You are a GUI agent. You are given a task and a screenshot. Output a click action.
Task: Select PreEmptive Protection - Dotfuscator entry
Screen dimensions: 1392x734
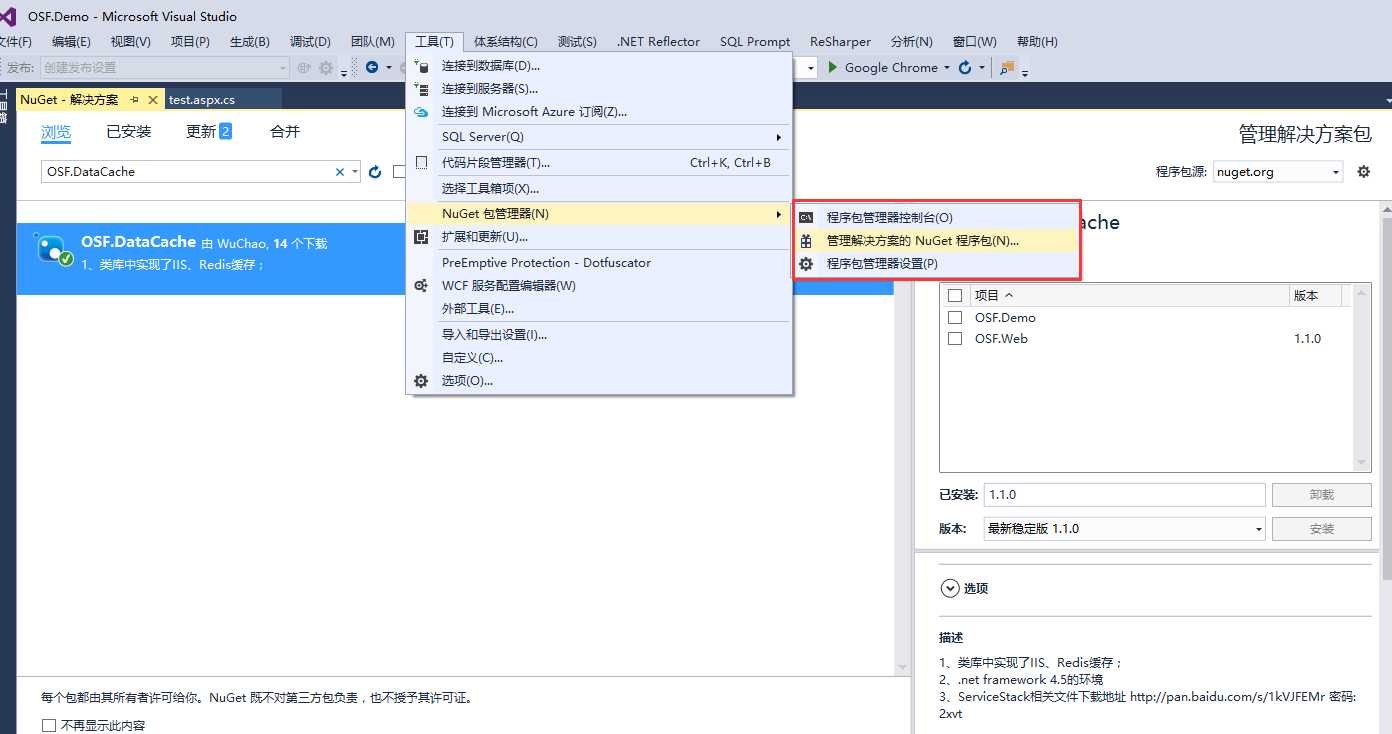pos(599,262)
